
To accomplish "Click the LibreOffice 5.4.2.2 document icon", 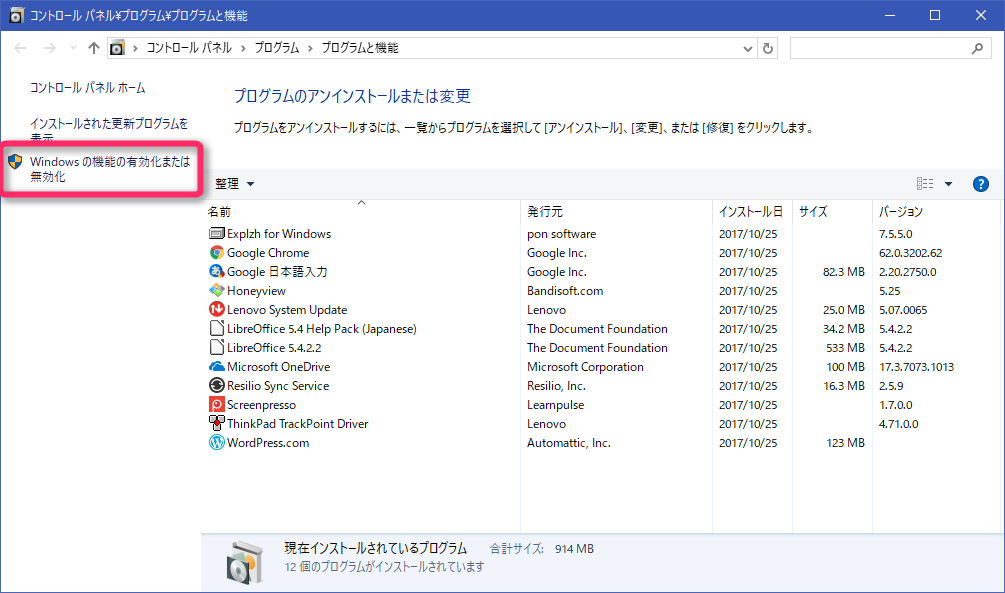I will click(x=217, y=347).
